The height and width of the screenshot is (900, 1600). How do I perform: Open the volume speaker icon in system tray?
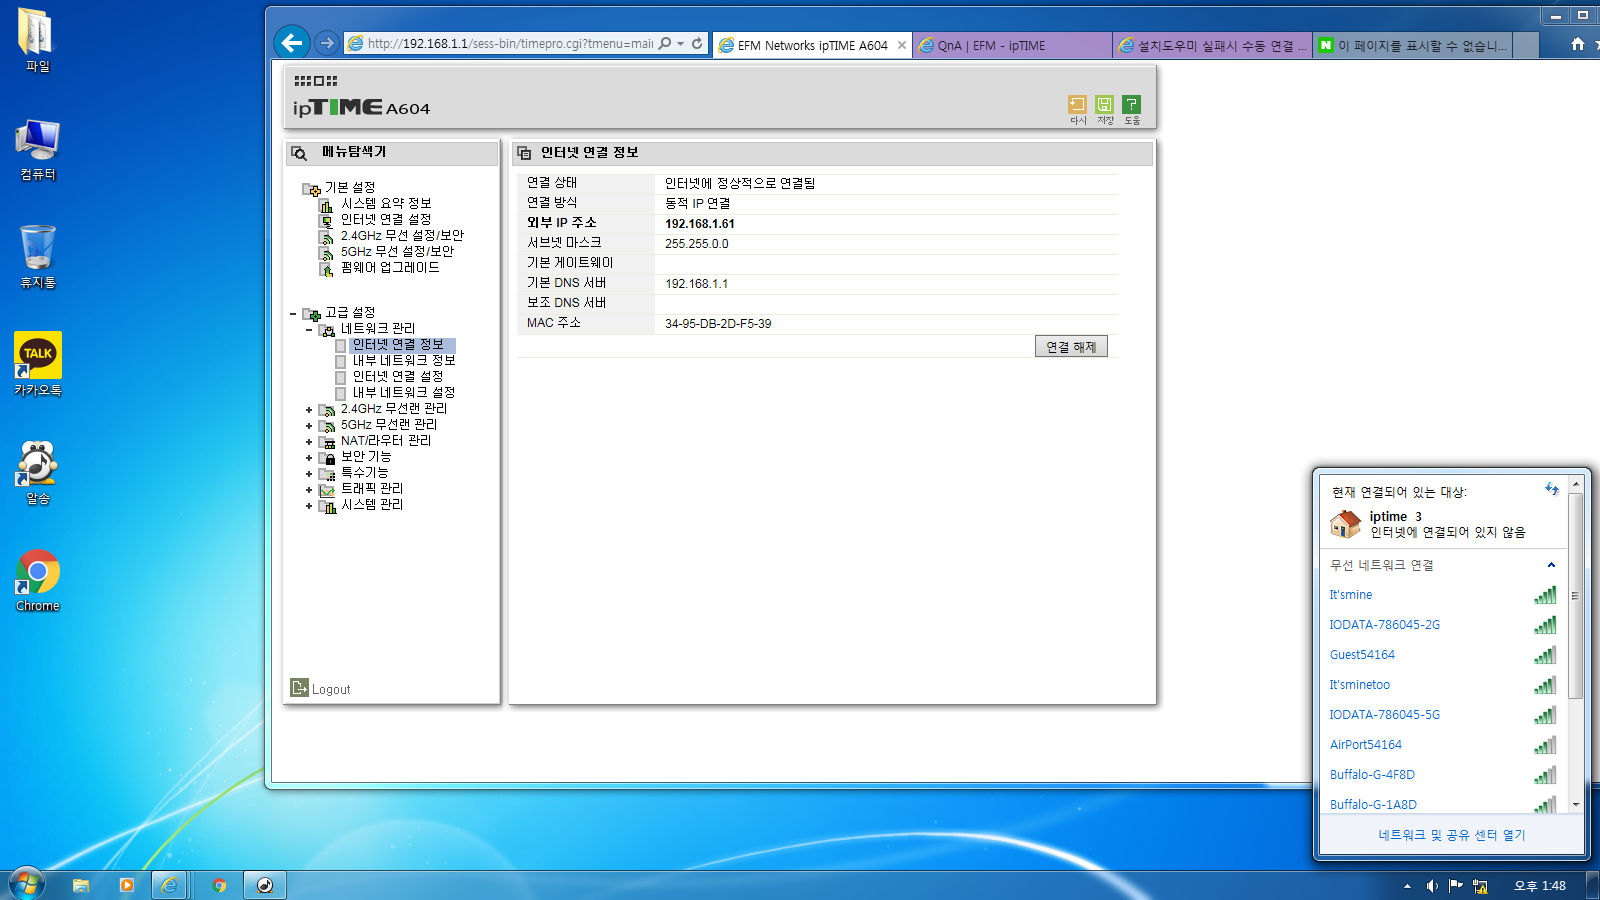pyautogui.click(x=1432, y=886)
